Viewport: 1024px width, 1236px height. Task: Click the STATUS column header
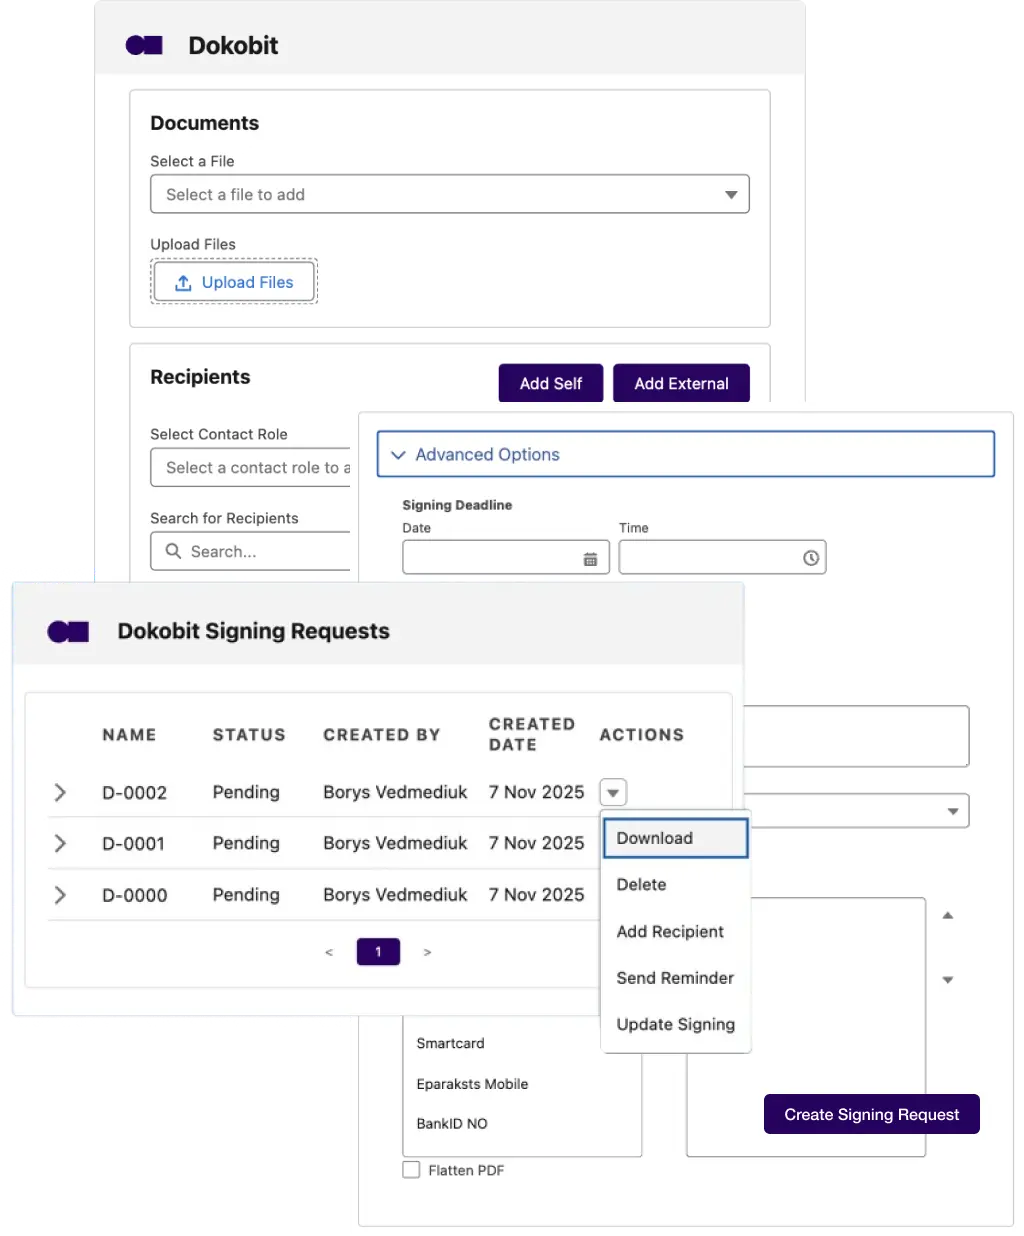[249, 735]
